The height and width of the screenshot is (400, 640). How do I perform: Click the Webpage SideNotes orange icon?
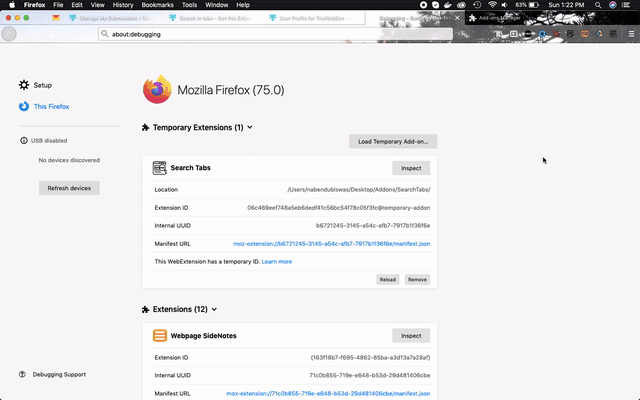pyautogui.click(x=160, y=336)
